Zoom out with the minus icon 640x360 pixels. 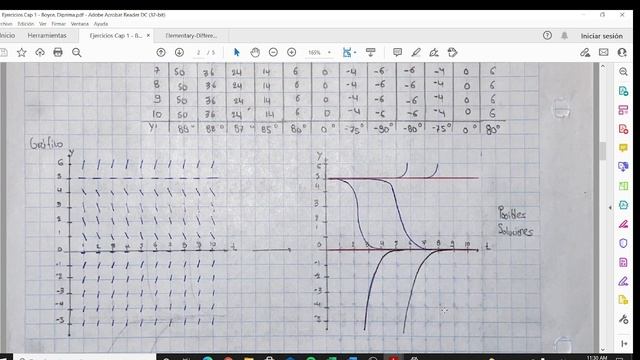click(x=273, y=52)
